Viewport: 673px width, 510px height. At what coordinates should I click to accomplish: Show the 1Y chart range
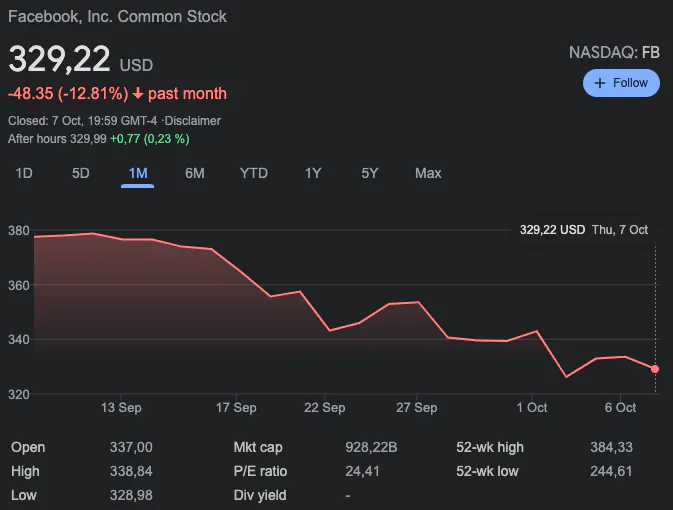pos(313,173)
